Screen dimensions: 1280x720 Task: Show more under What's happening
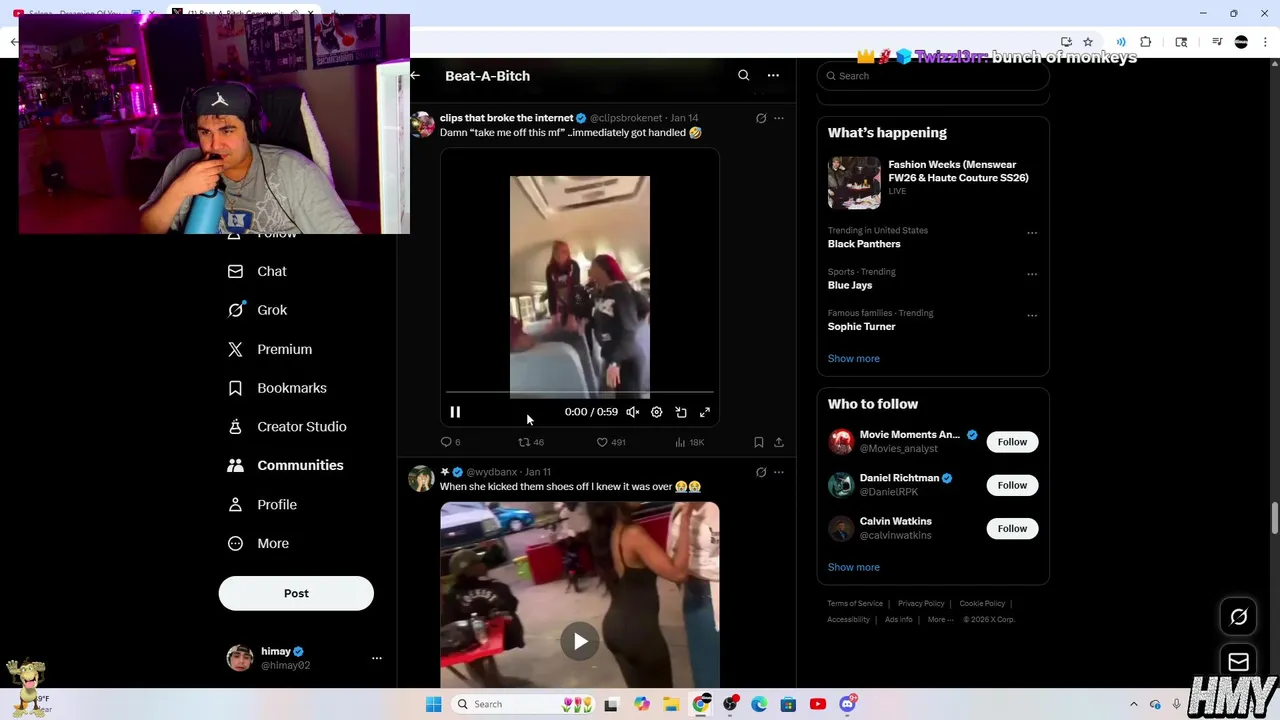click(854, 358)
